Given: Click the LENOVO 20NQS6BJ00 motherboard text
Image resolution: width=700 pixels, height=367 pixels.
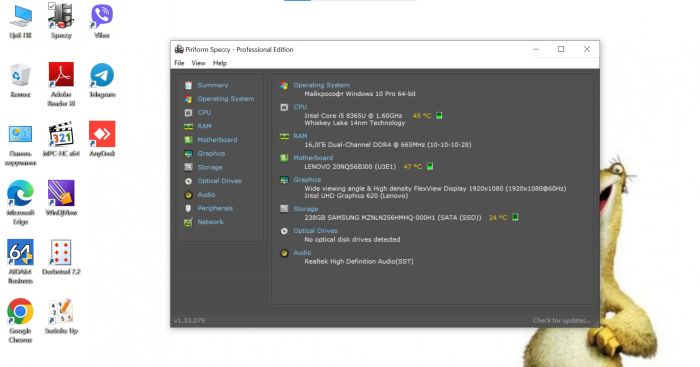Looking at the screenshot, I should coord(350,167).
